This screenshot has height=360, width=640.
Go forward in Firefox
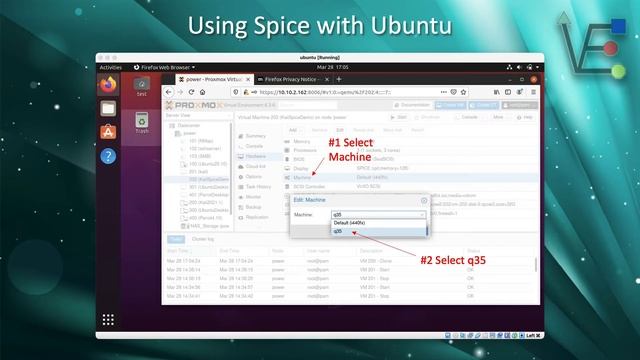pos(180,92)
